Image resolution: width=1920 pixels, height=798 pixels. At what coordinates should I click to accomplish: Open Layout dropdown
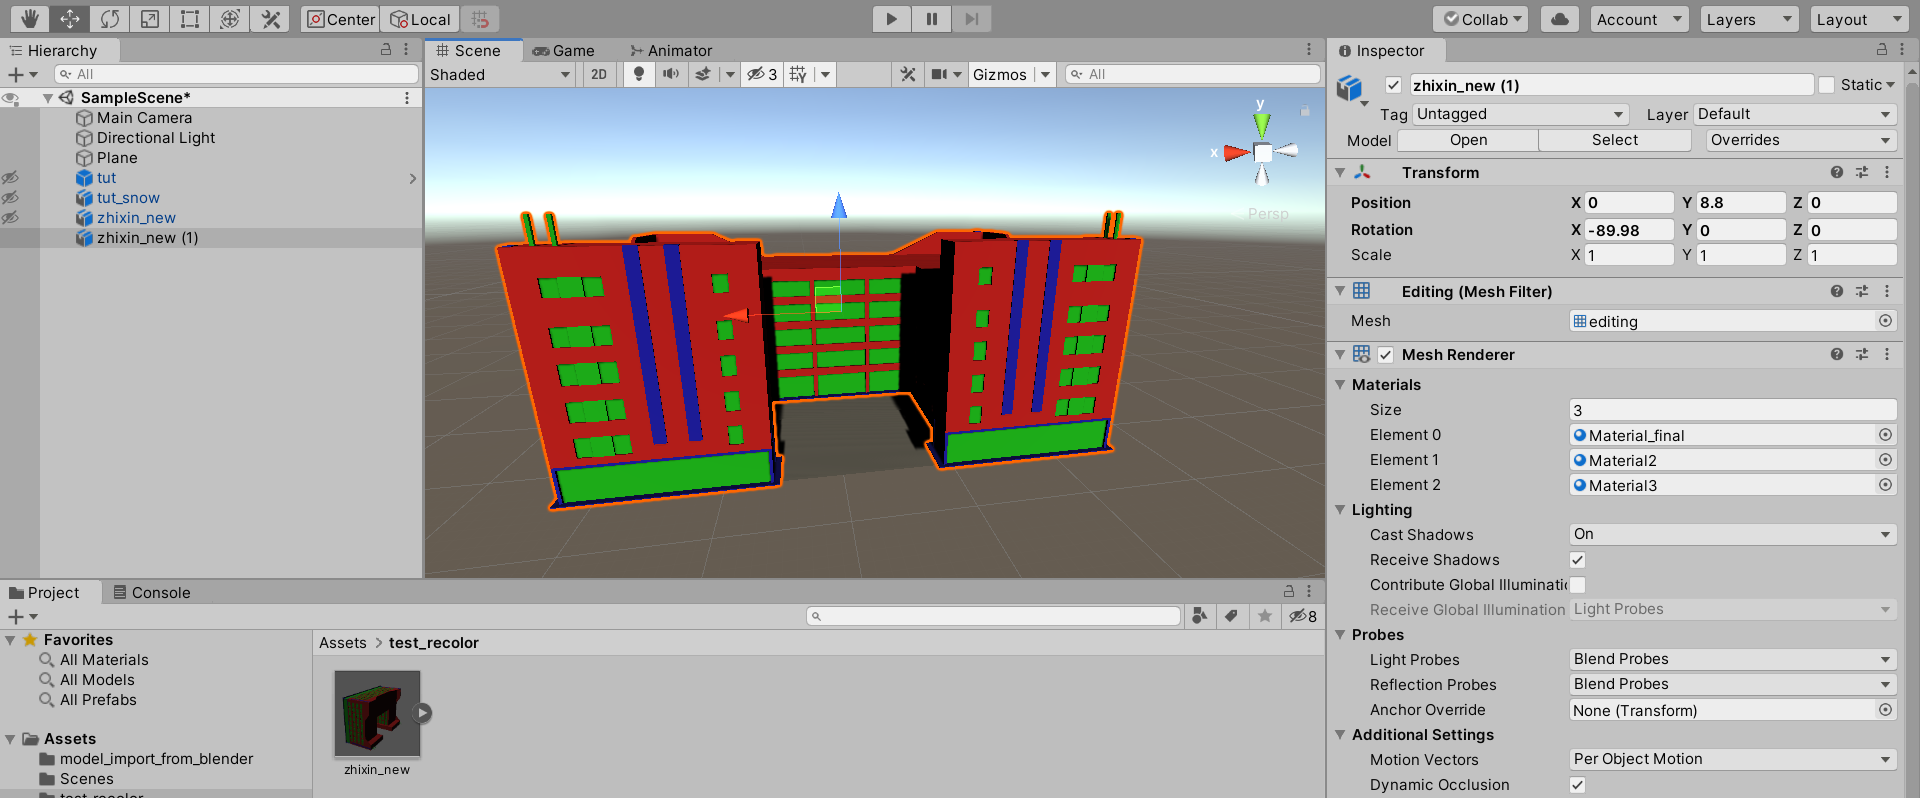pyautogui.click(x=1859, y=19)
